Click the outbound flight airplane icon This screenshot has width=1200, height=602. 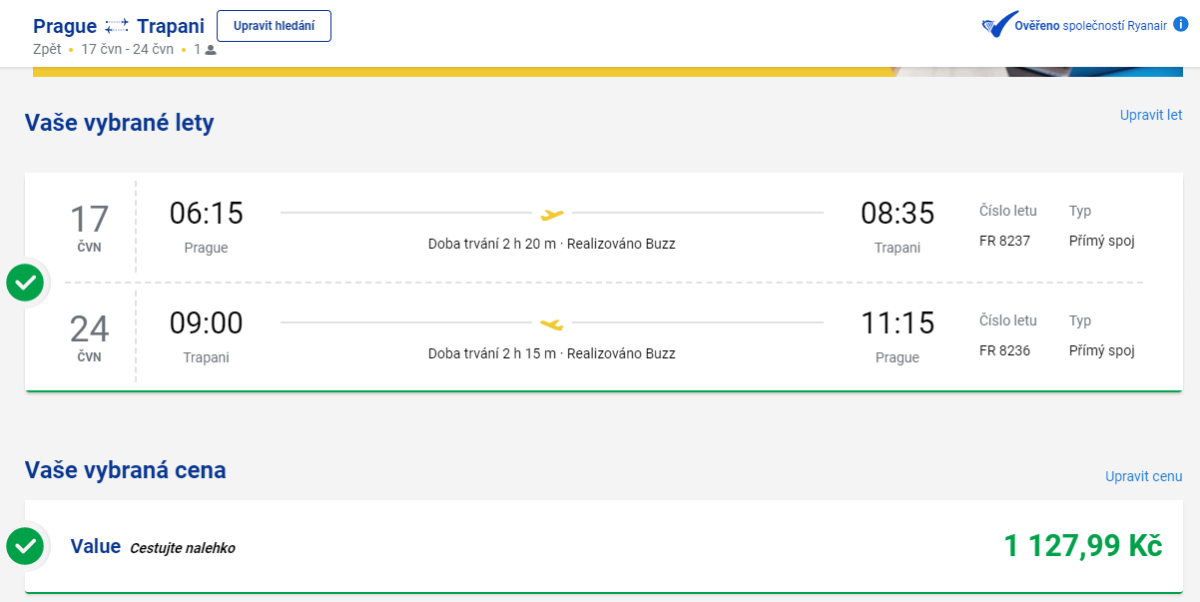point(552,213)
